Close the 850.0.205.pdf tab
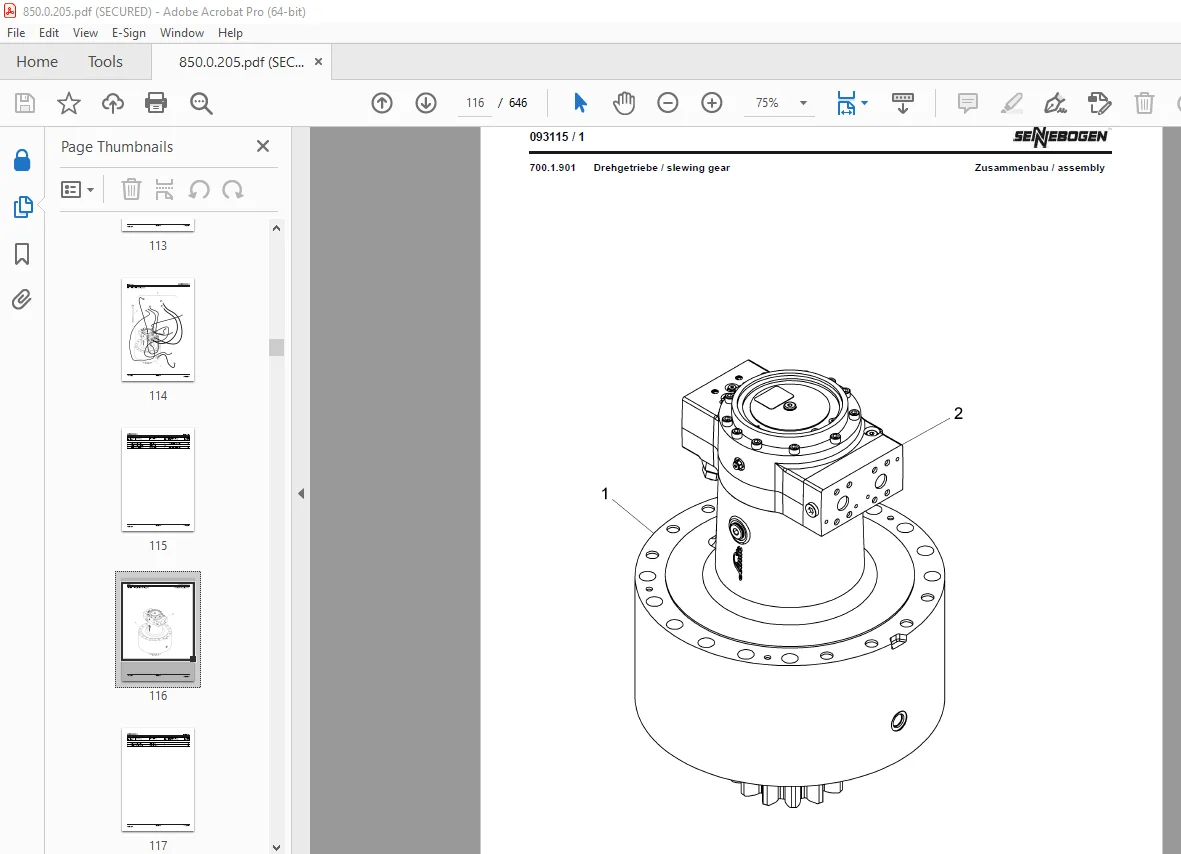 (319, 62)
